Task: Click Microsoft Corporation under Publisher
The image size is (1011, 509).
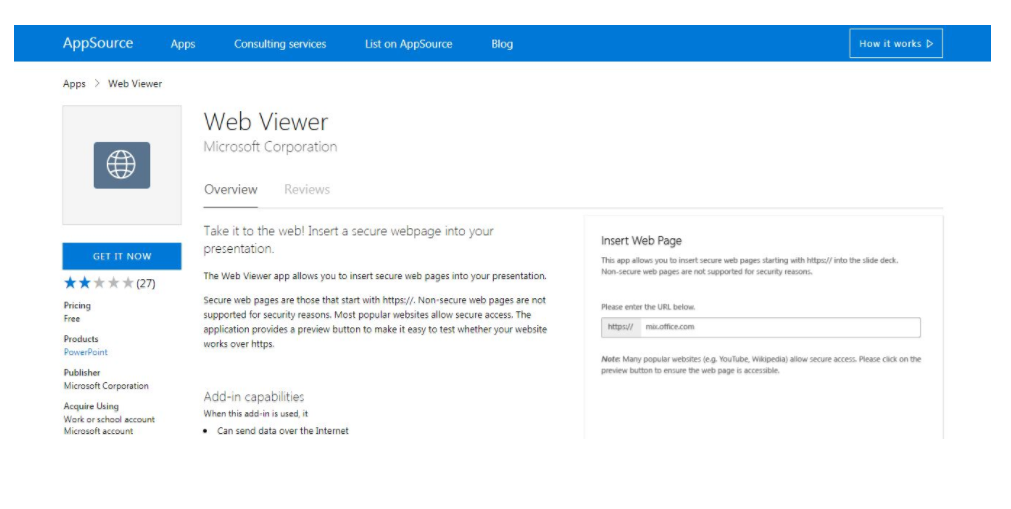Action: click(106, 386)
